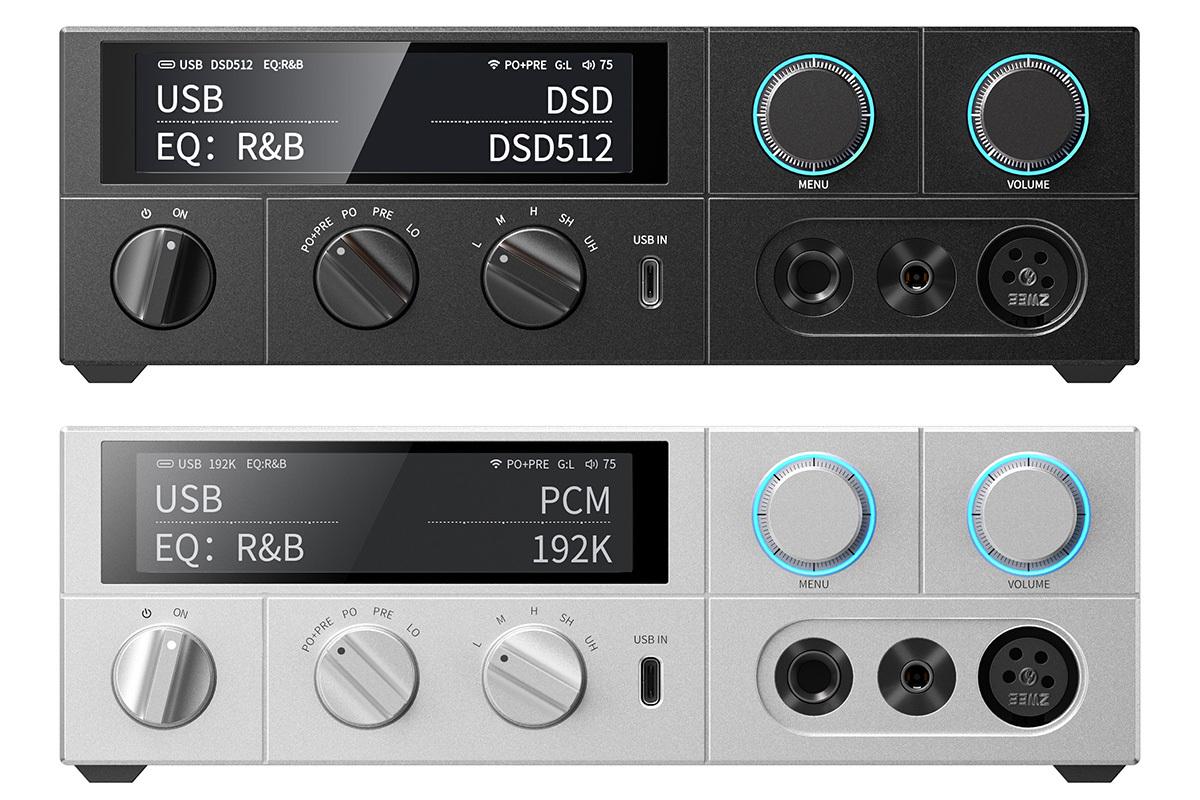The width and height of the screenshot is (1200, 800).
Task: Click the small '192K' status on silver display
Action: tap(221, 465)
